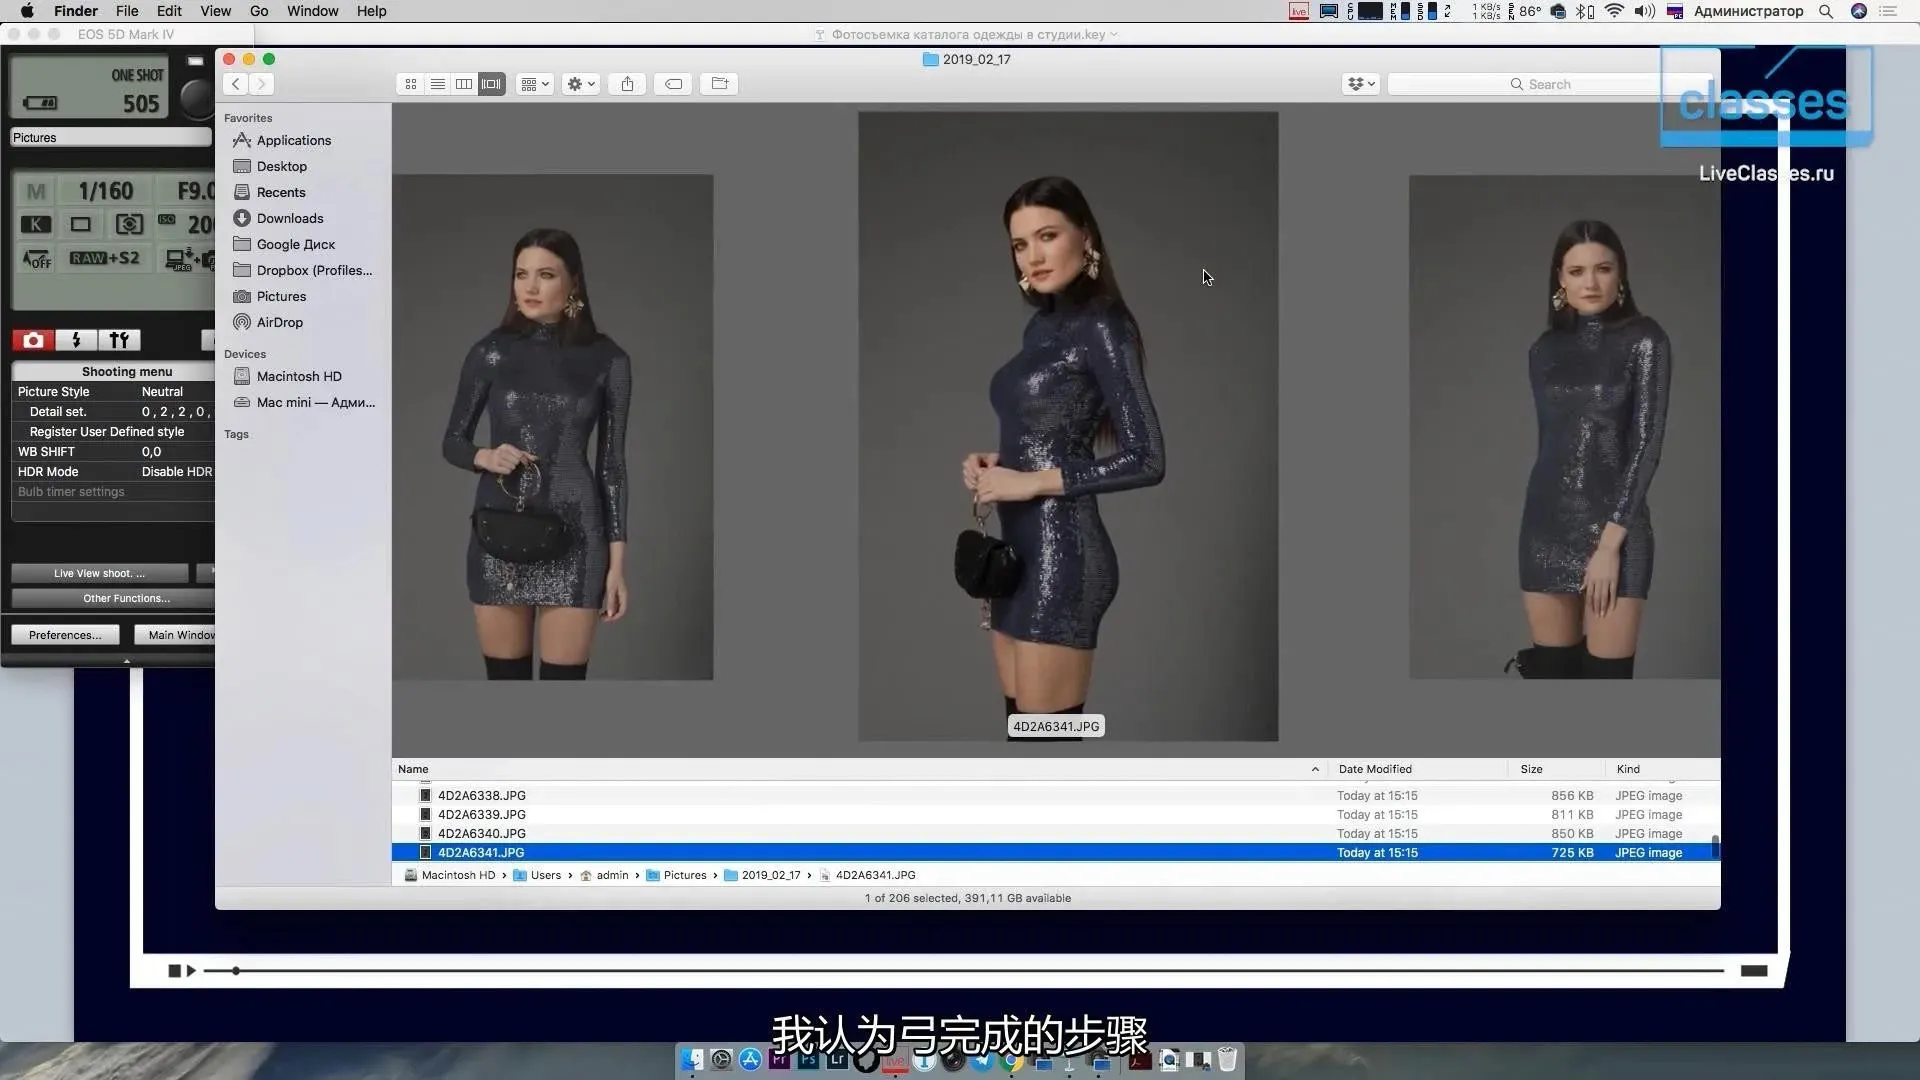Go back in Finder history

(x=236, y=84)
